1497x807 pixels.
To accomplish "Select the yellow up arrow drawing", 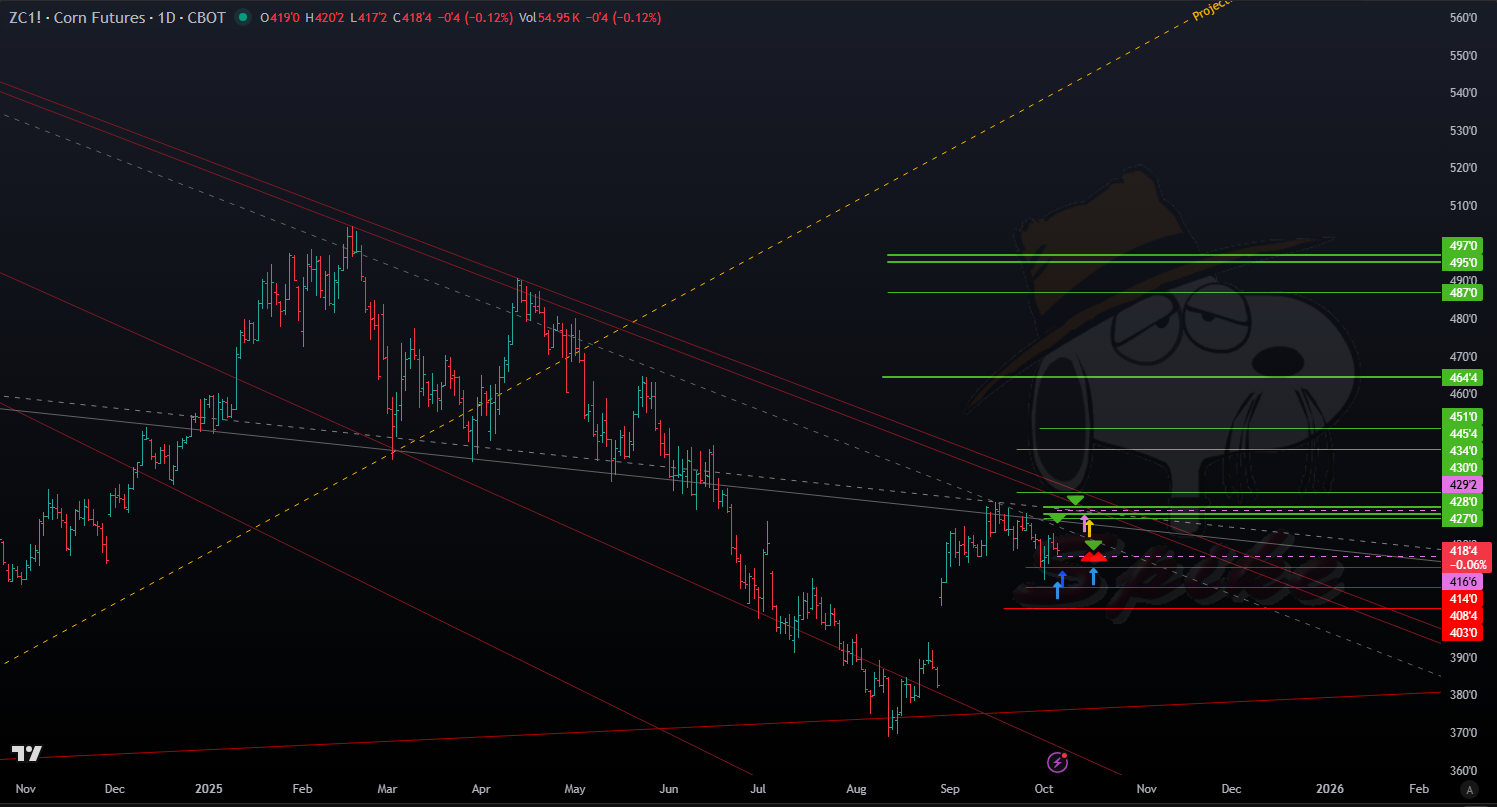I will (1090, 528).
